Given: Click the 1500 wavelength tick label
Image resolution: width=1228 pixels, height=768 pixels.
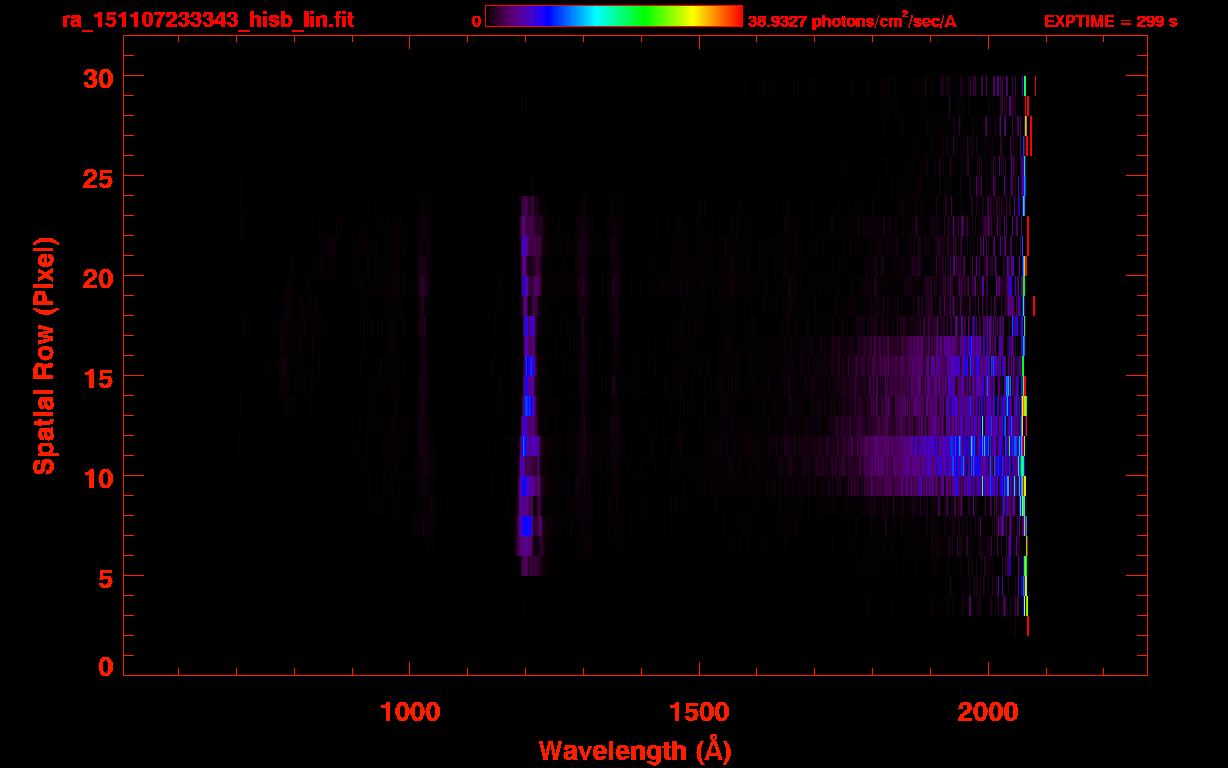Looking at the screenshot, I should [x=699, y=712].
